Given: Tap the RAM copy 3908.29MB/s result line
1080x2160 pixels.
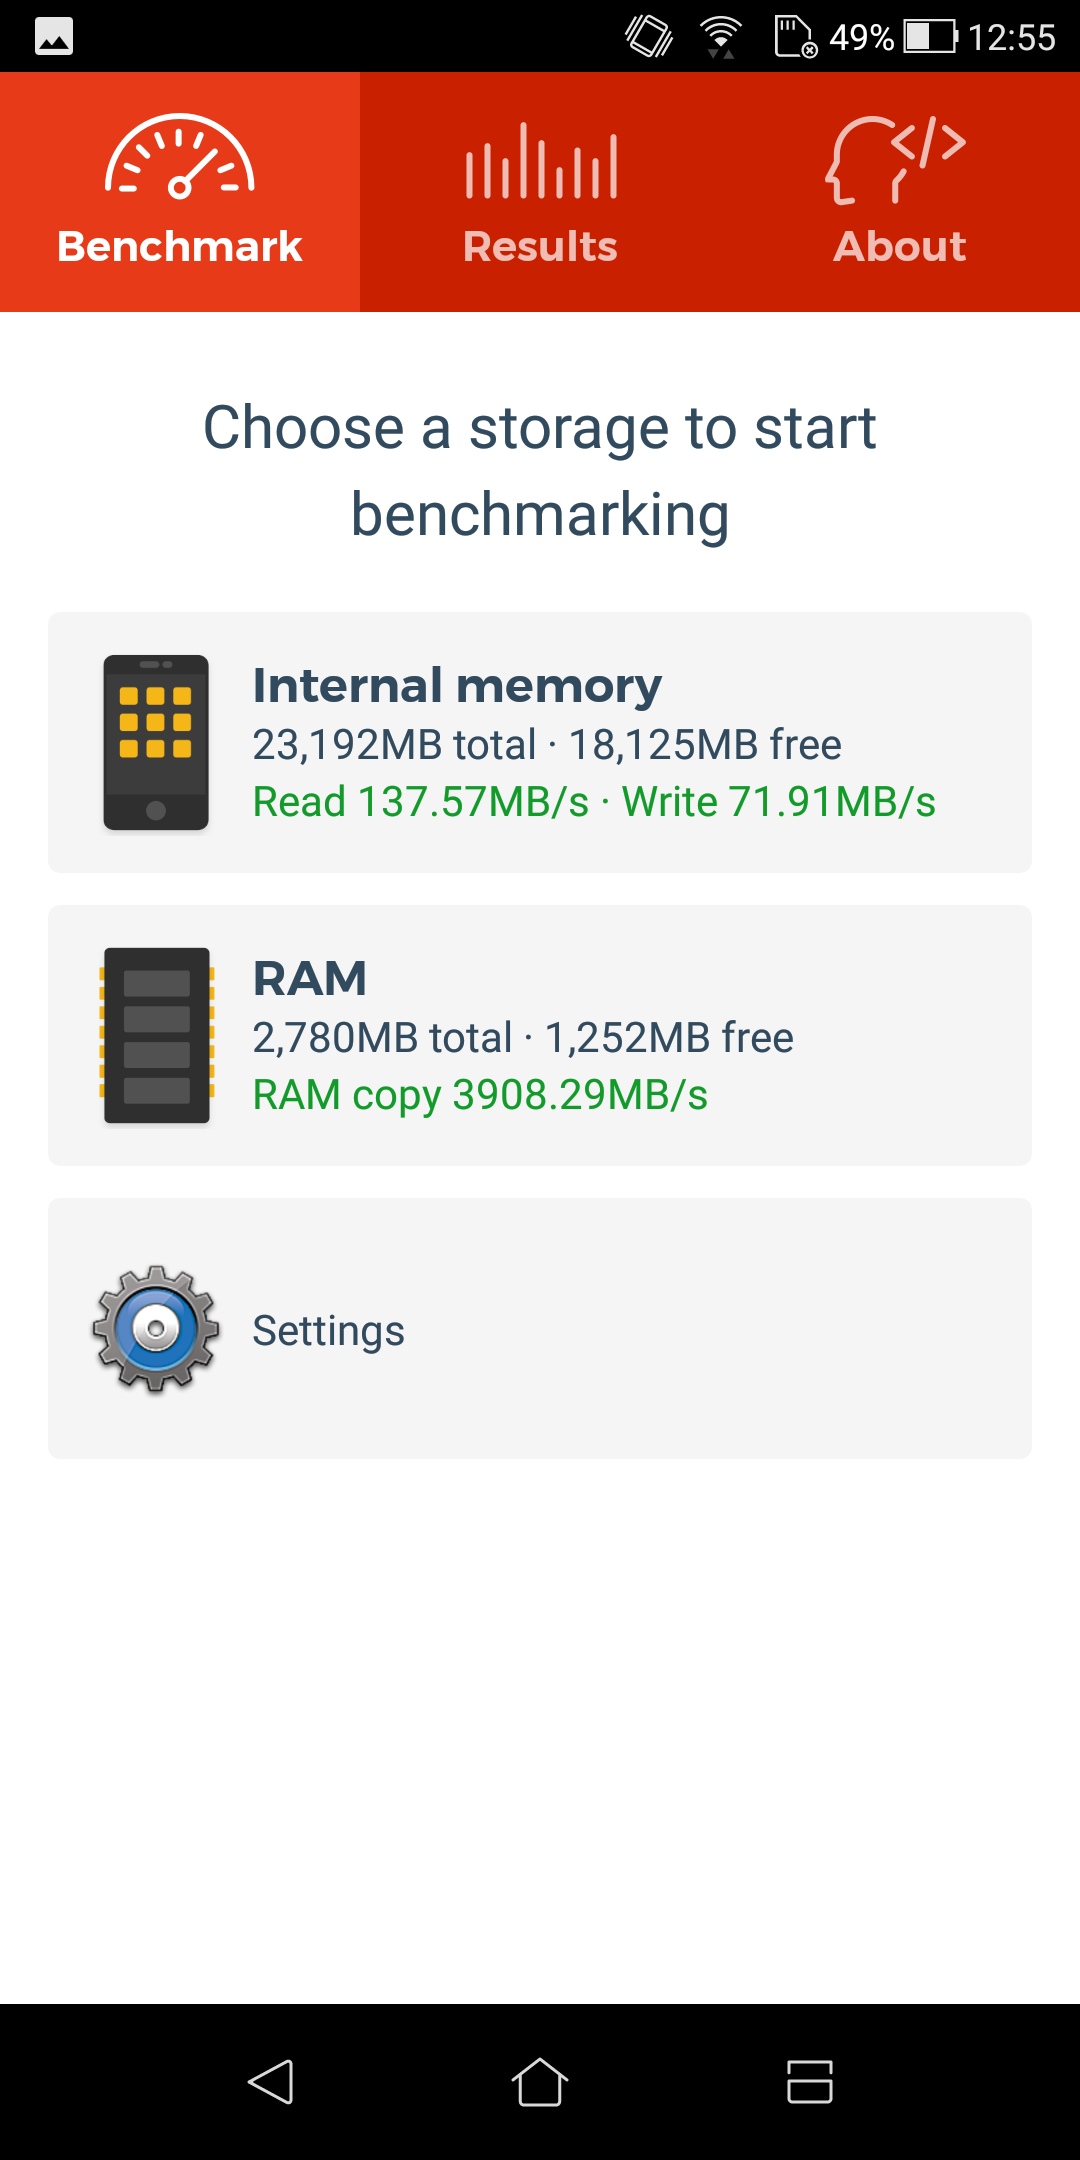Looking at the screenshot, I should pyautogui.click(x=480, y=1095).
